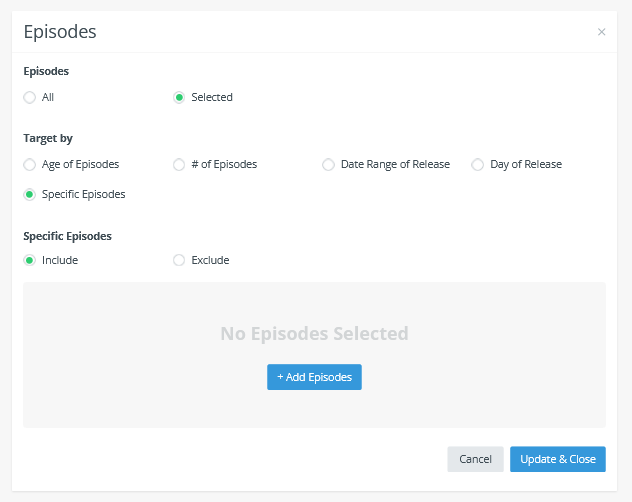Select the Specific Episodes radio button
632x502 pixels.
click(x=30, y=194)
